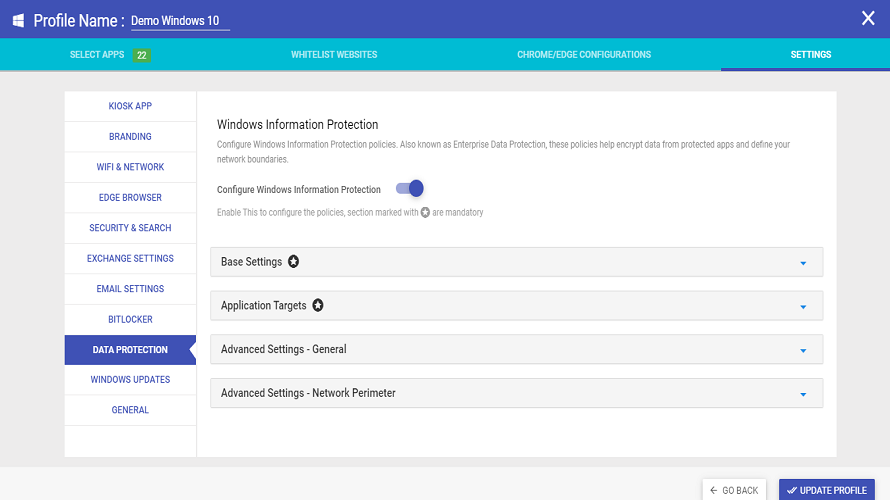The height and width of the screenshot is (500, 890).
Task: Select Windows Updates in sidebar
Action: point(130,380)
